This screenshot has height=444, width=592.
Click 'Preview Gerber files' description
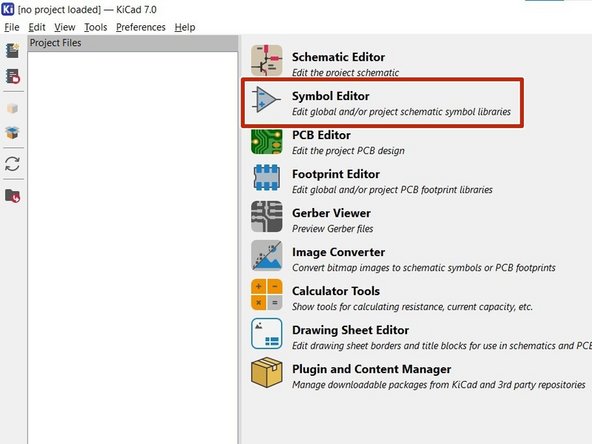coord(333,229)
